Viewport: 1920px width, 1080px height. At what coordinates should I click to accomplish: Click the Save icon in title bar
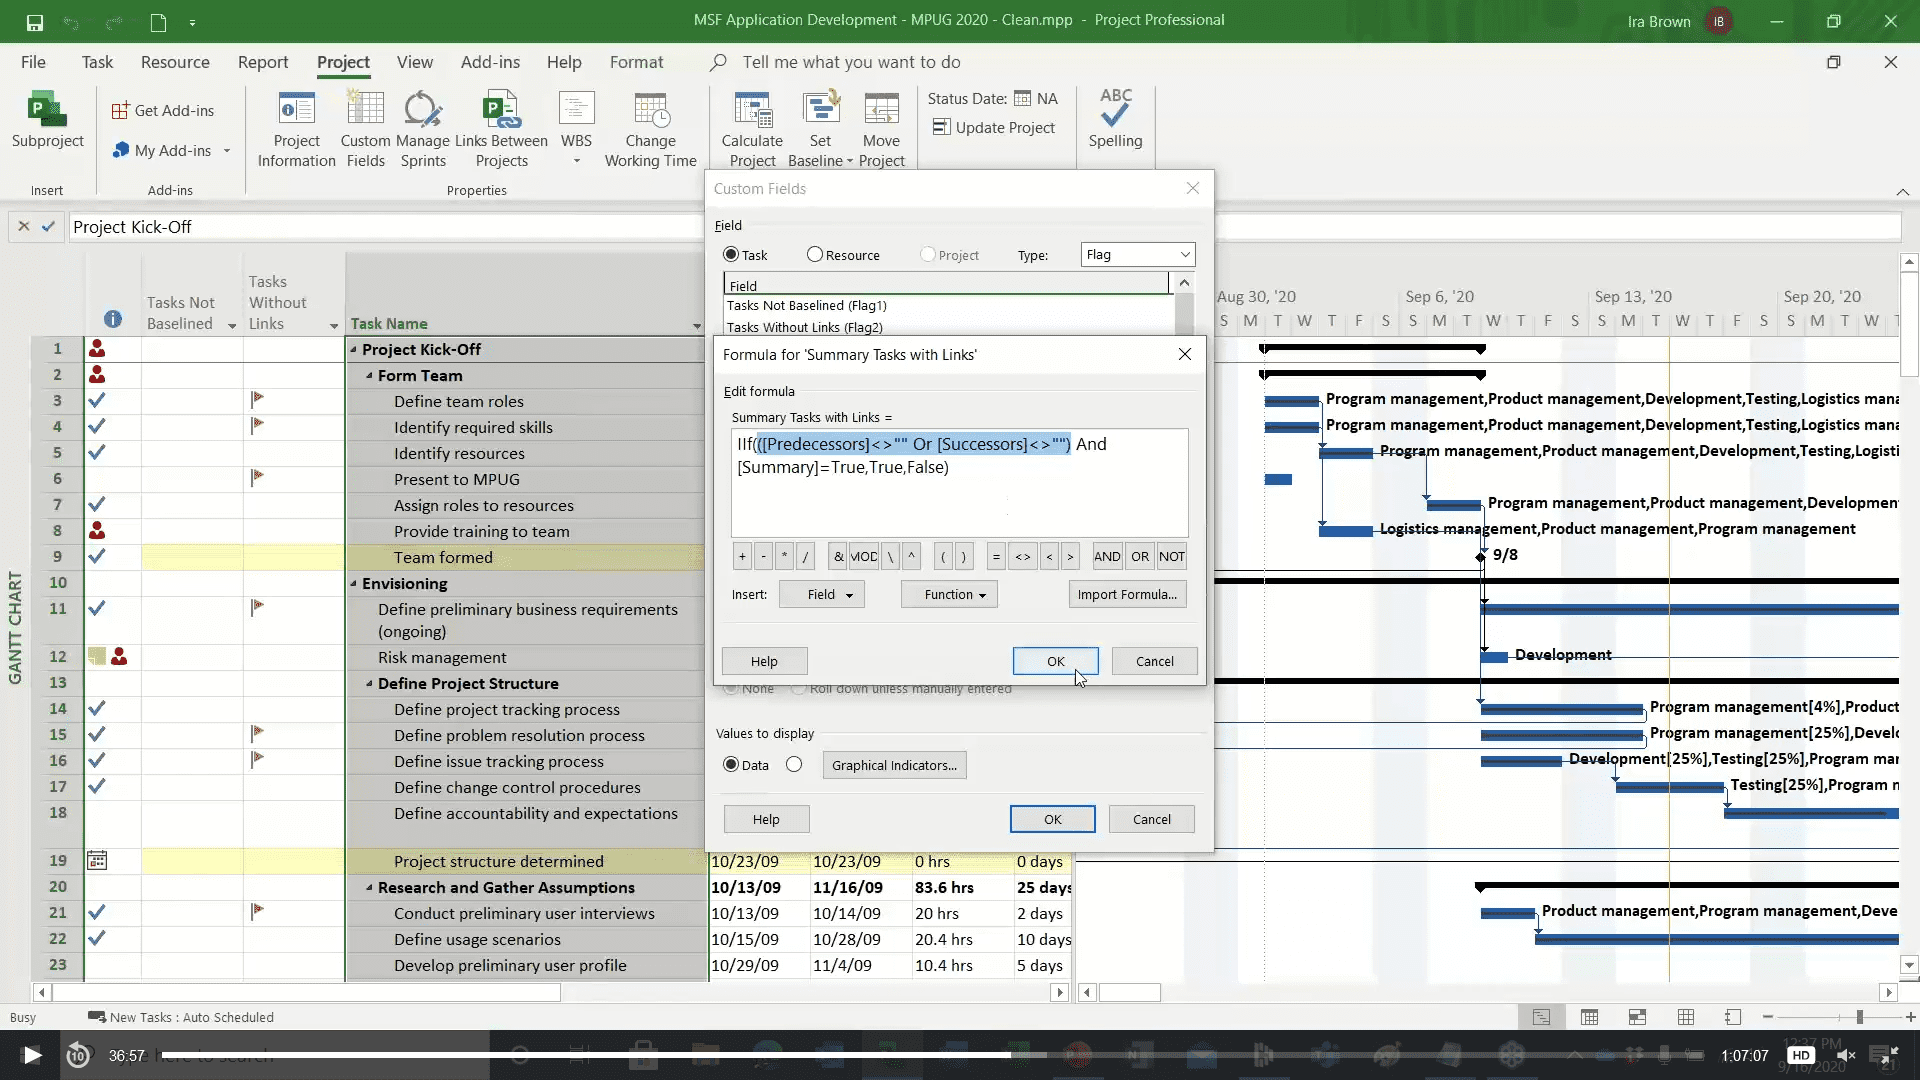[35, 22]
